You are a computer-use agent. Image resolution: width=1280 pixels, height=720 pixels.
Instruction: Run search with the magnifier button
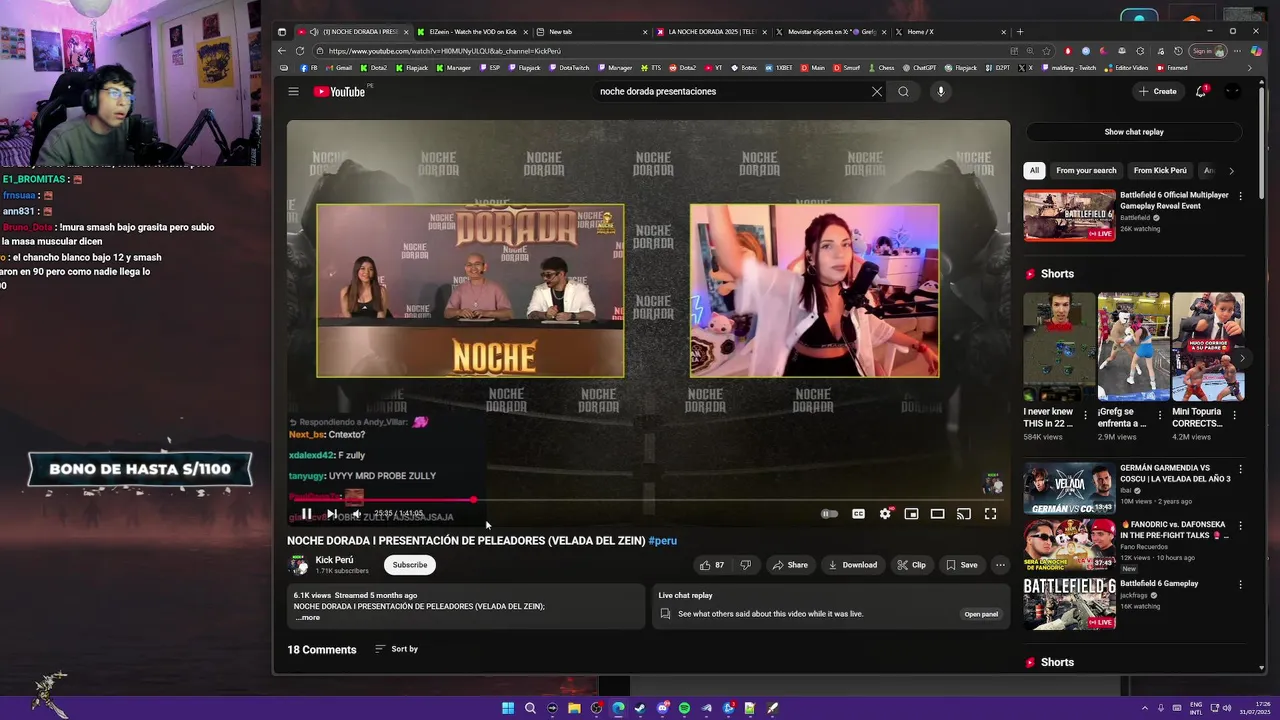click(x=903, y=91)
